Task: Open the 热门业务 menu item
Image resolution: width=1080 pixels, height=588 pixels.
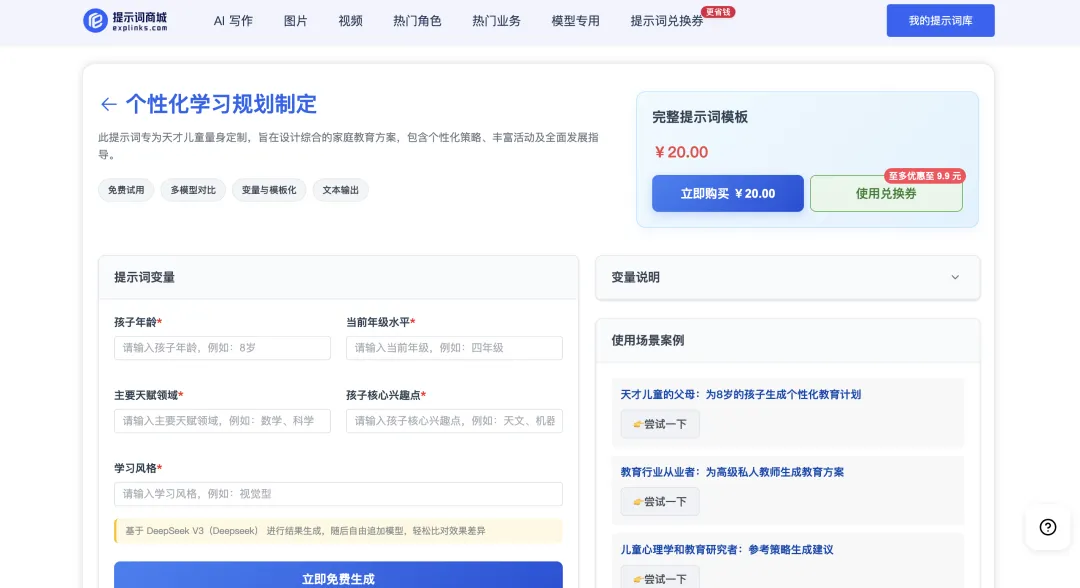Action: [x=497, y=21]
